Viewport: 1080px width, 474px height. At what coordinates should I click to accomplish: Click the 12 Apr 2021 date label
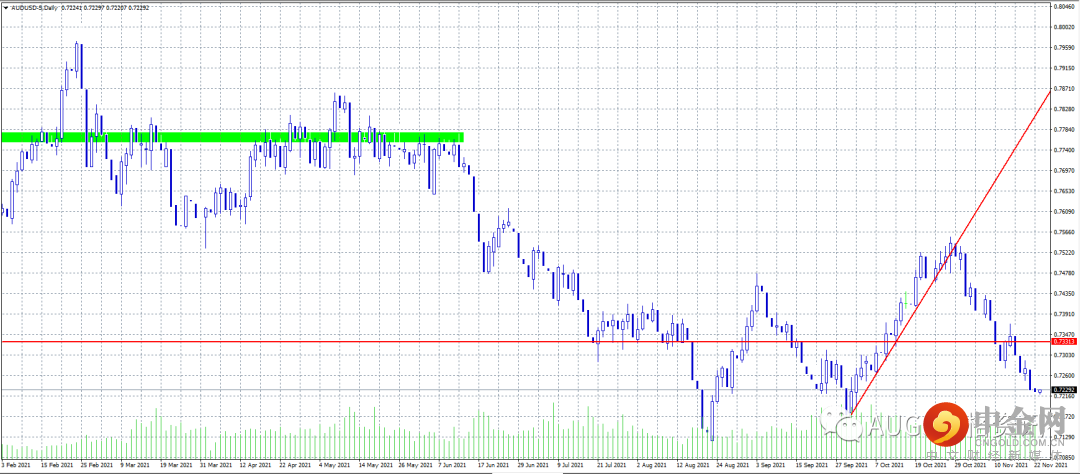click(x=256, y=465)
